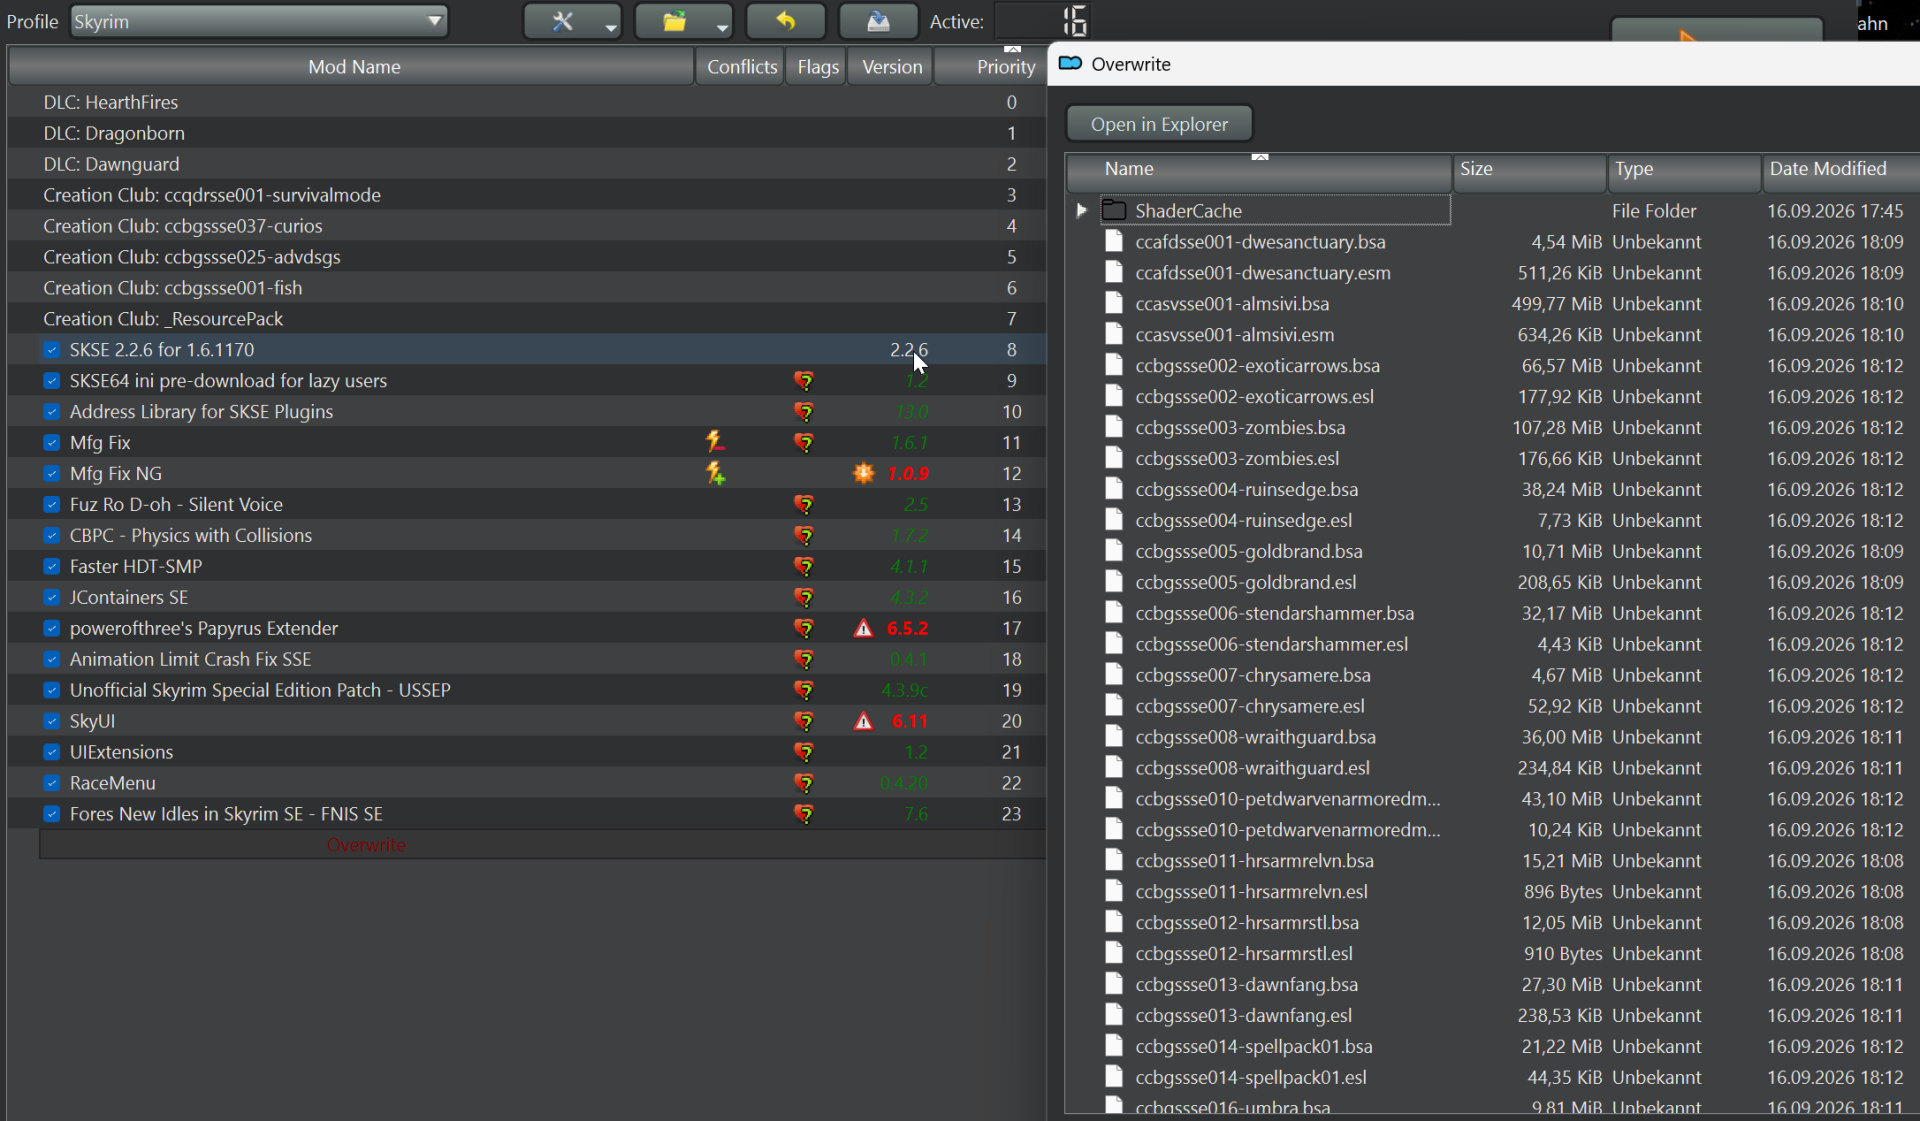Click the flag icon on Faster HDT-SMP row
This screenshot has height=1121, width=1920.
coord(804,566)
